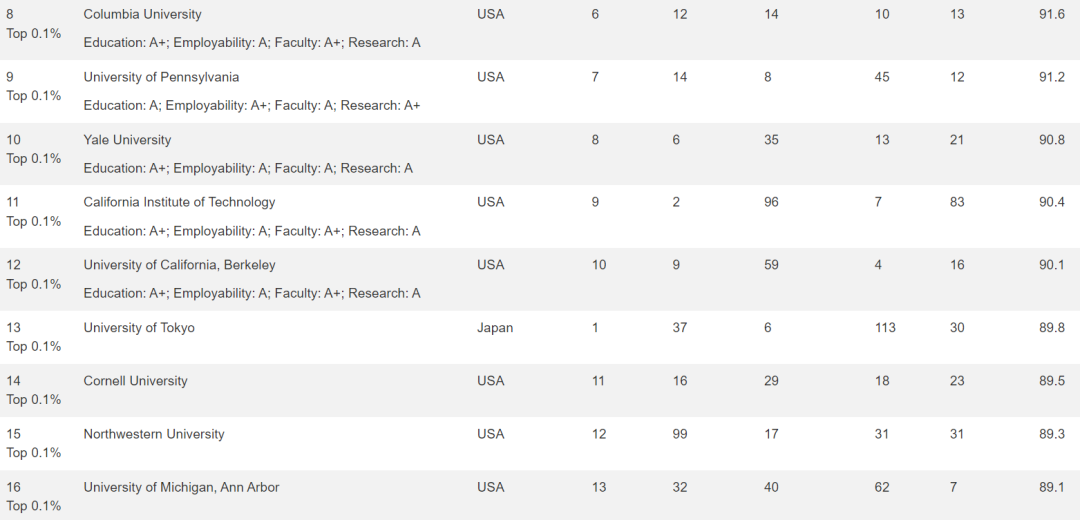Open University of California, Berkeley
The height and width of the screenshot is (520, 1080).
coord(179,265)
